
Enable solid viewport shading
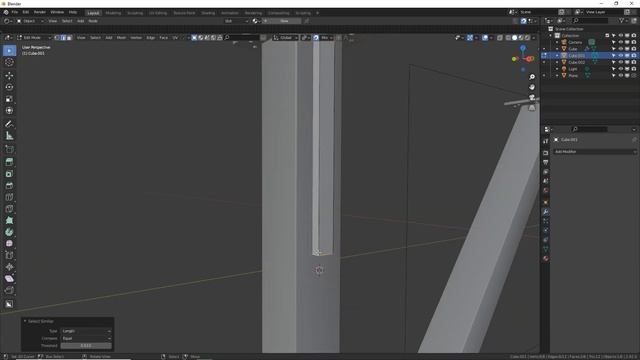point(515,38)
